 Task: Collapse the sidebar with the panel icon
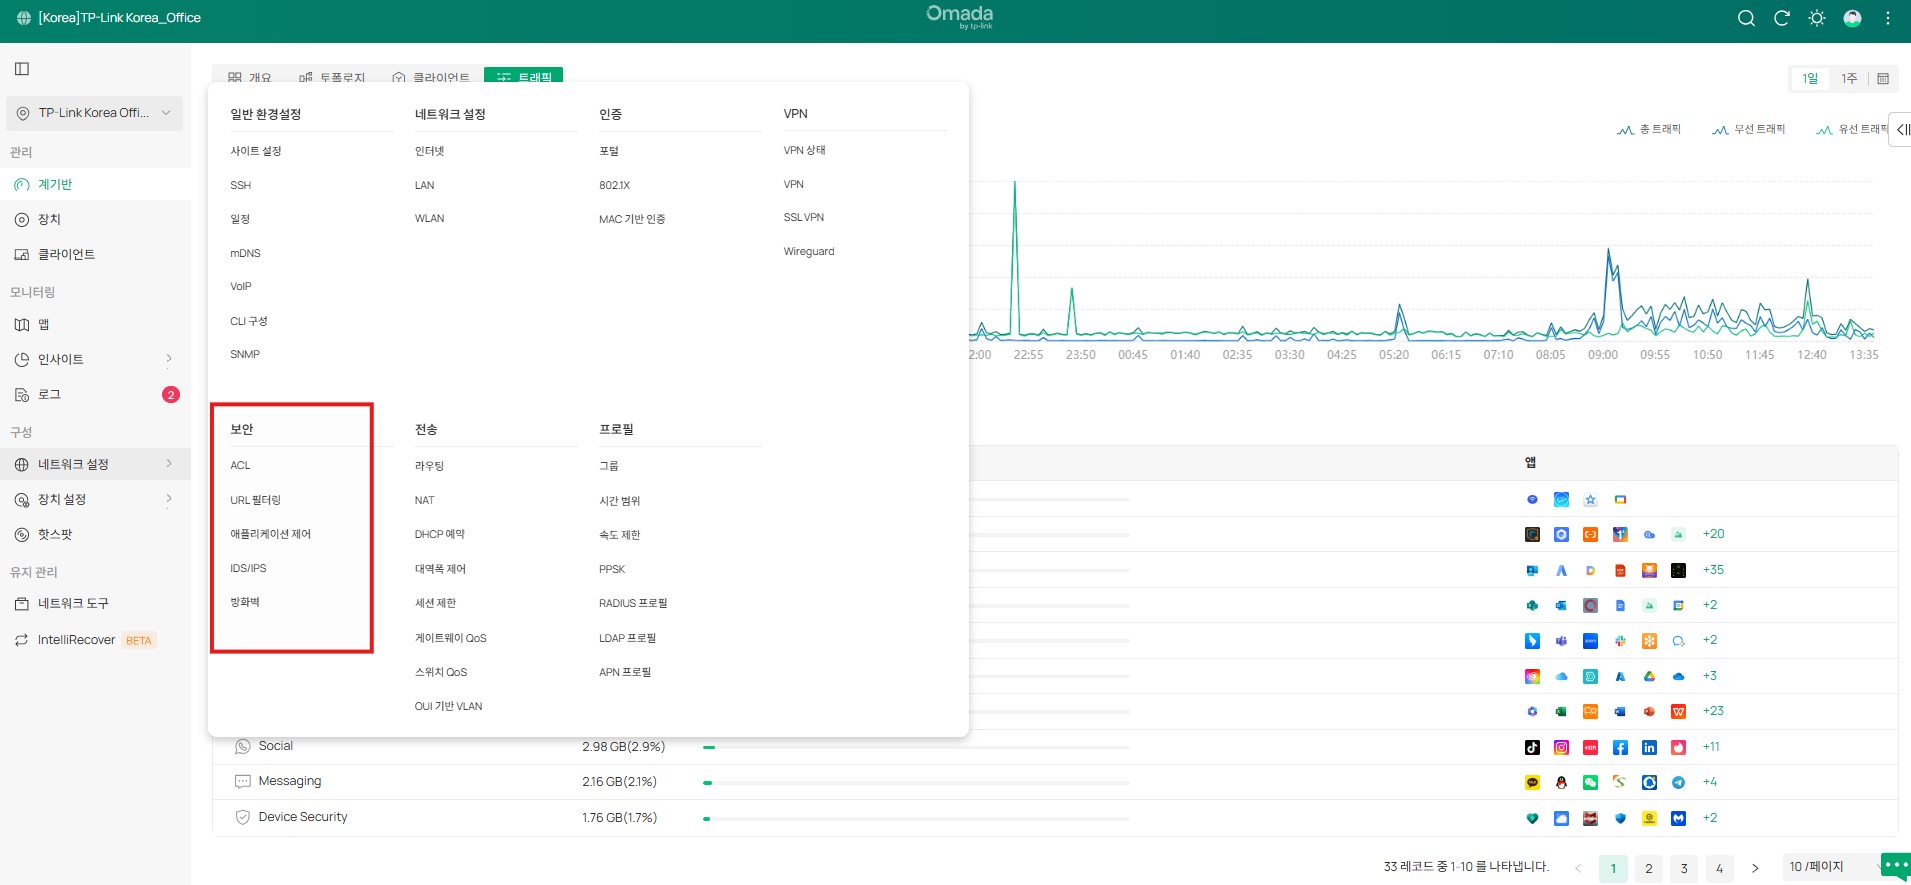click(22, 69)
